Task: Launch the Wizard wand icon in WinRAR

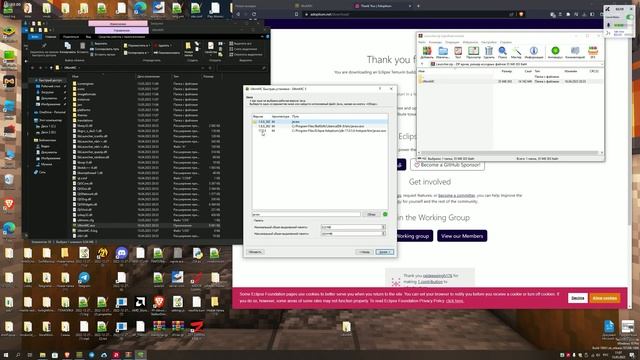Action: [x=516, y=52]
